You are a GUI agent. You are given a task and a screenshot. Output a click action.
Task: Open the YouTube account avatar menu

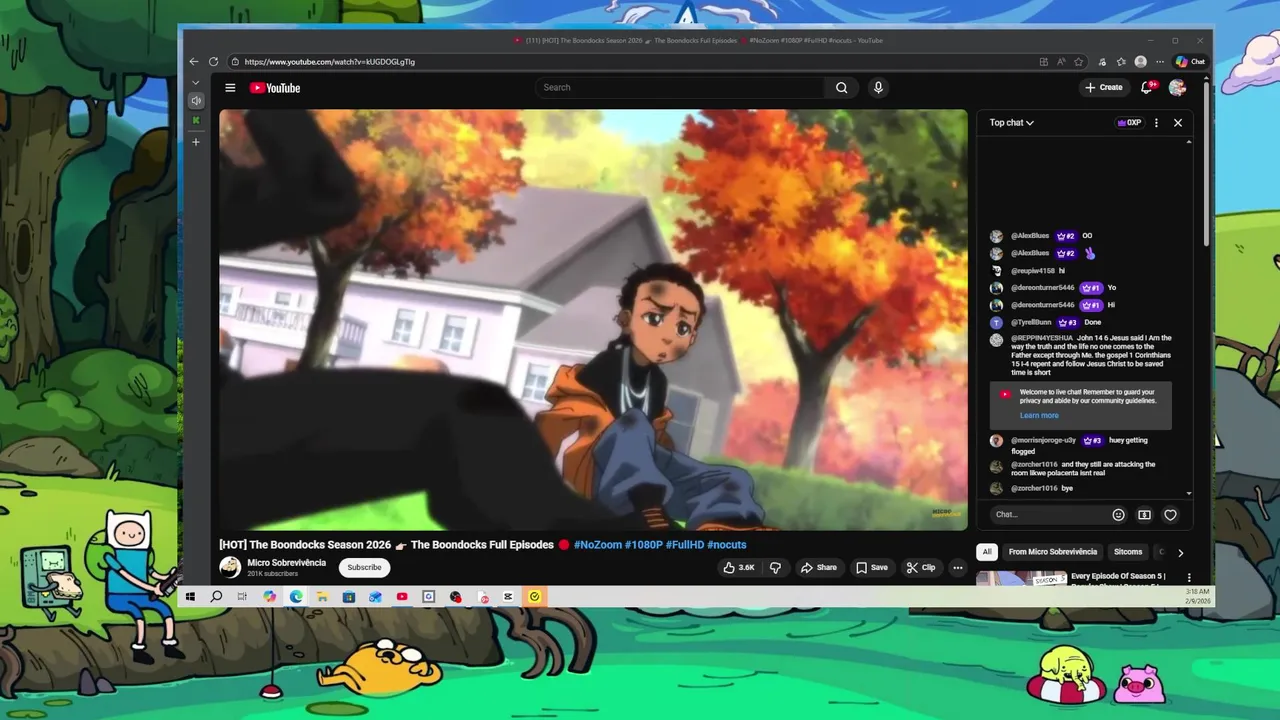point(1177,87)
